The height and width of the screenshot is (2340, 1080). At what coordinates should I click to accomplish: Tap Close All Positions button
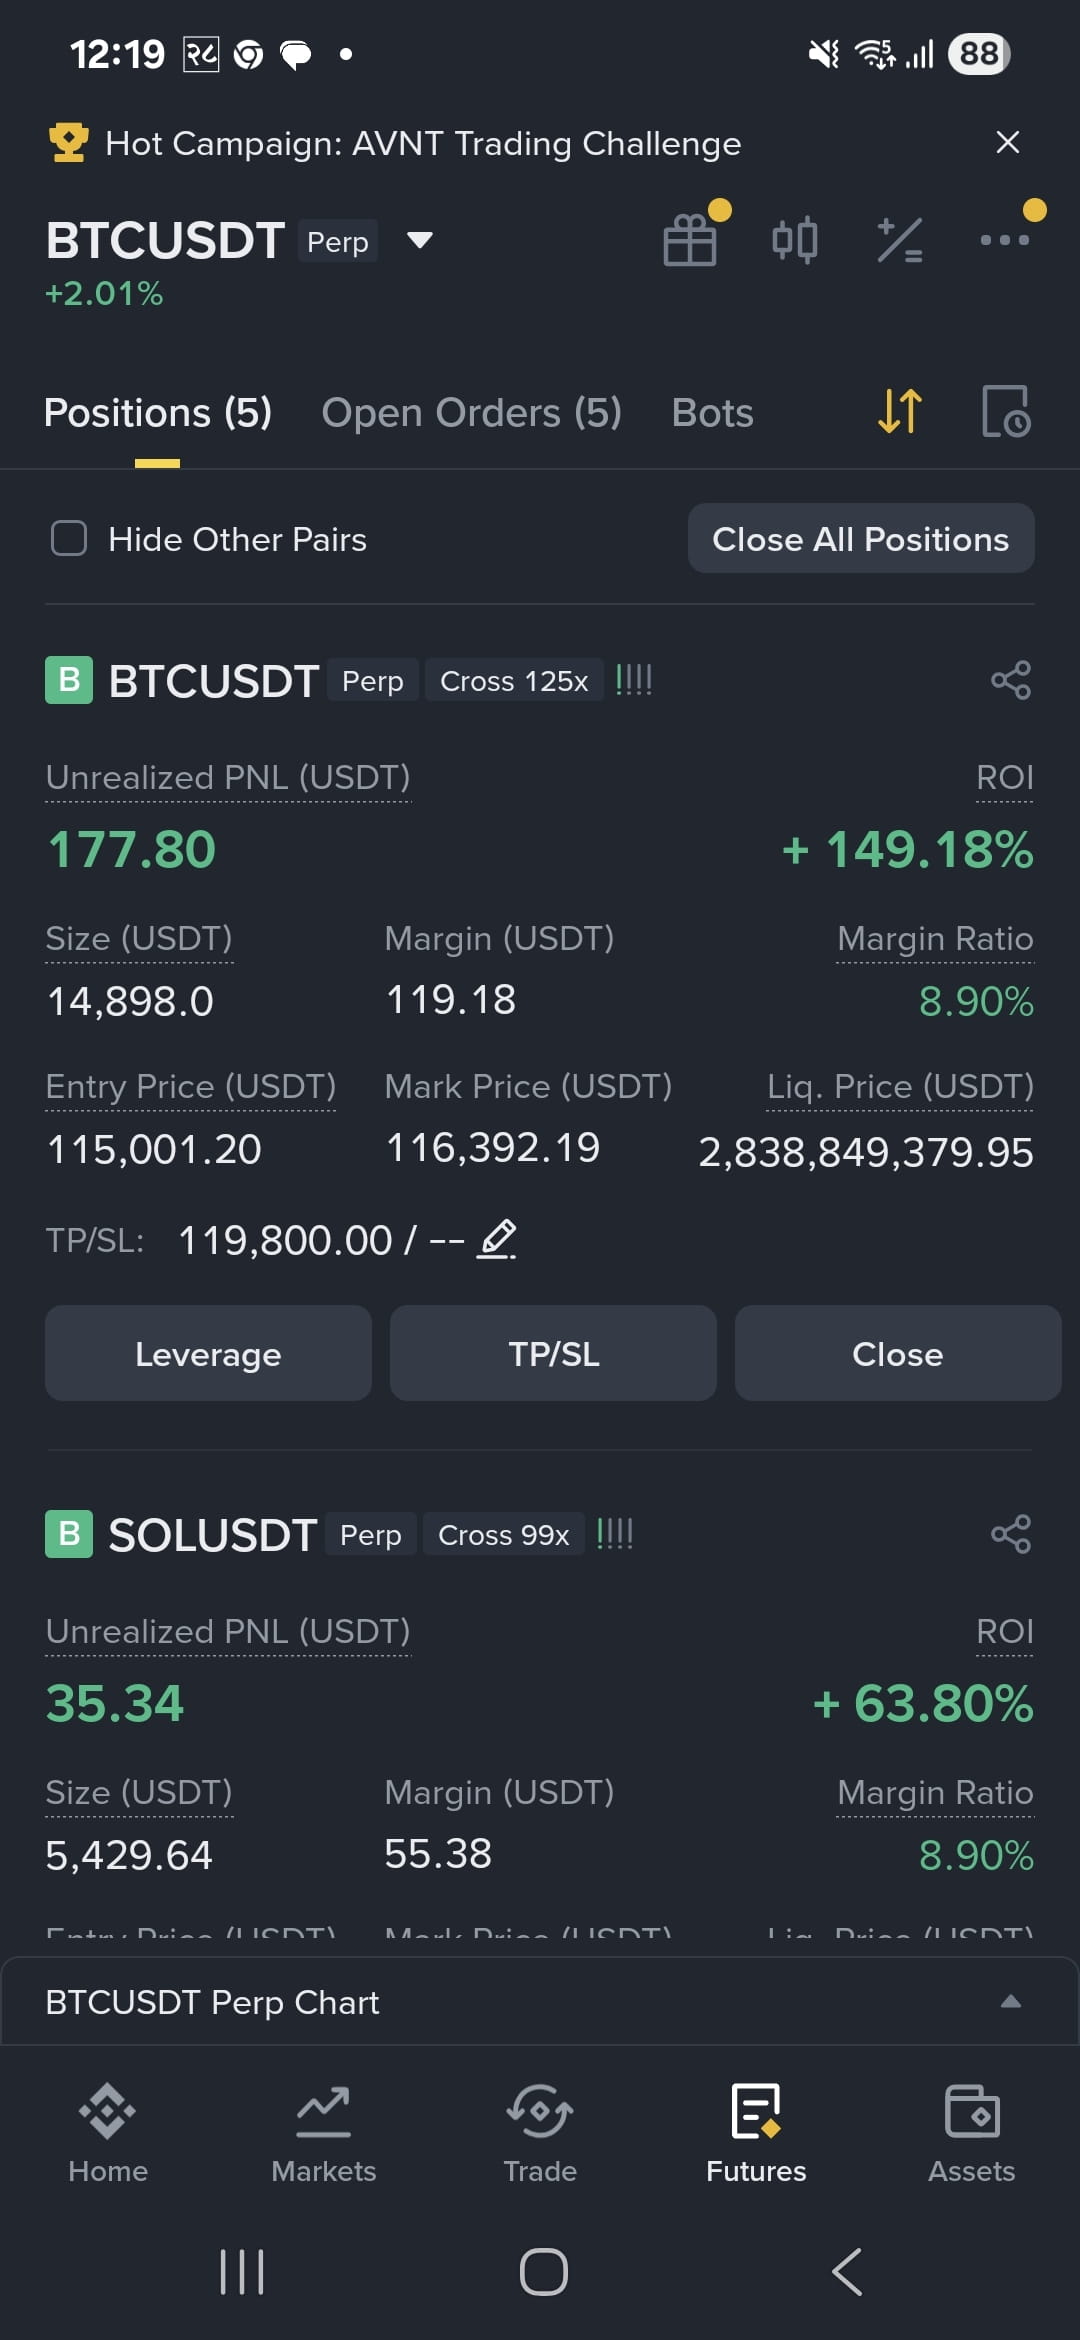861,538
